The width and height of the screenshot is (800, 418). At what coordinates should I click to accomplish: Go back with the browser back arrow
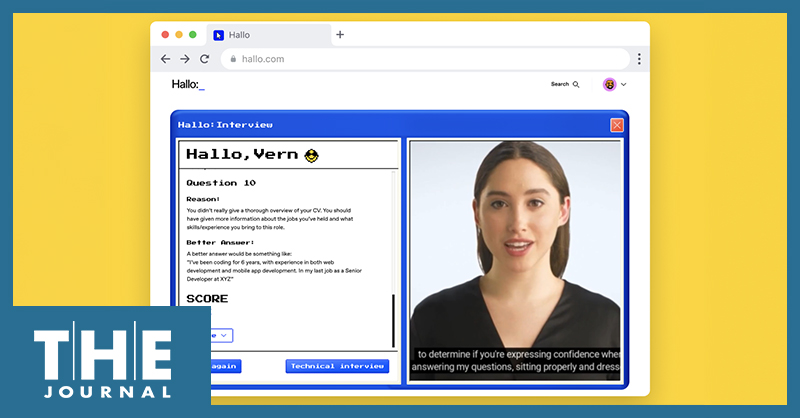[165, 59]
